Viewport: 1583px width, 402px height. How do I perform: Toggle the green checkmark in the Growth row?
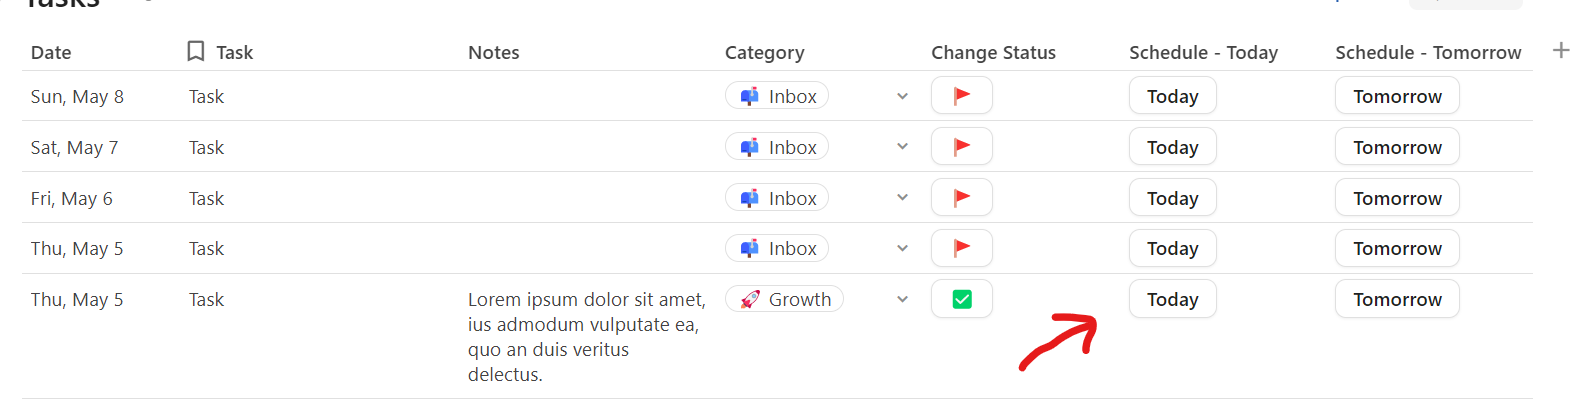pos(962,299)
